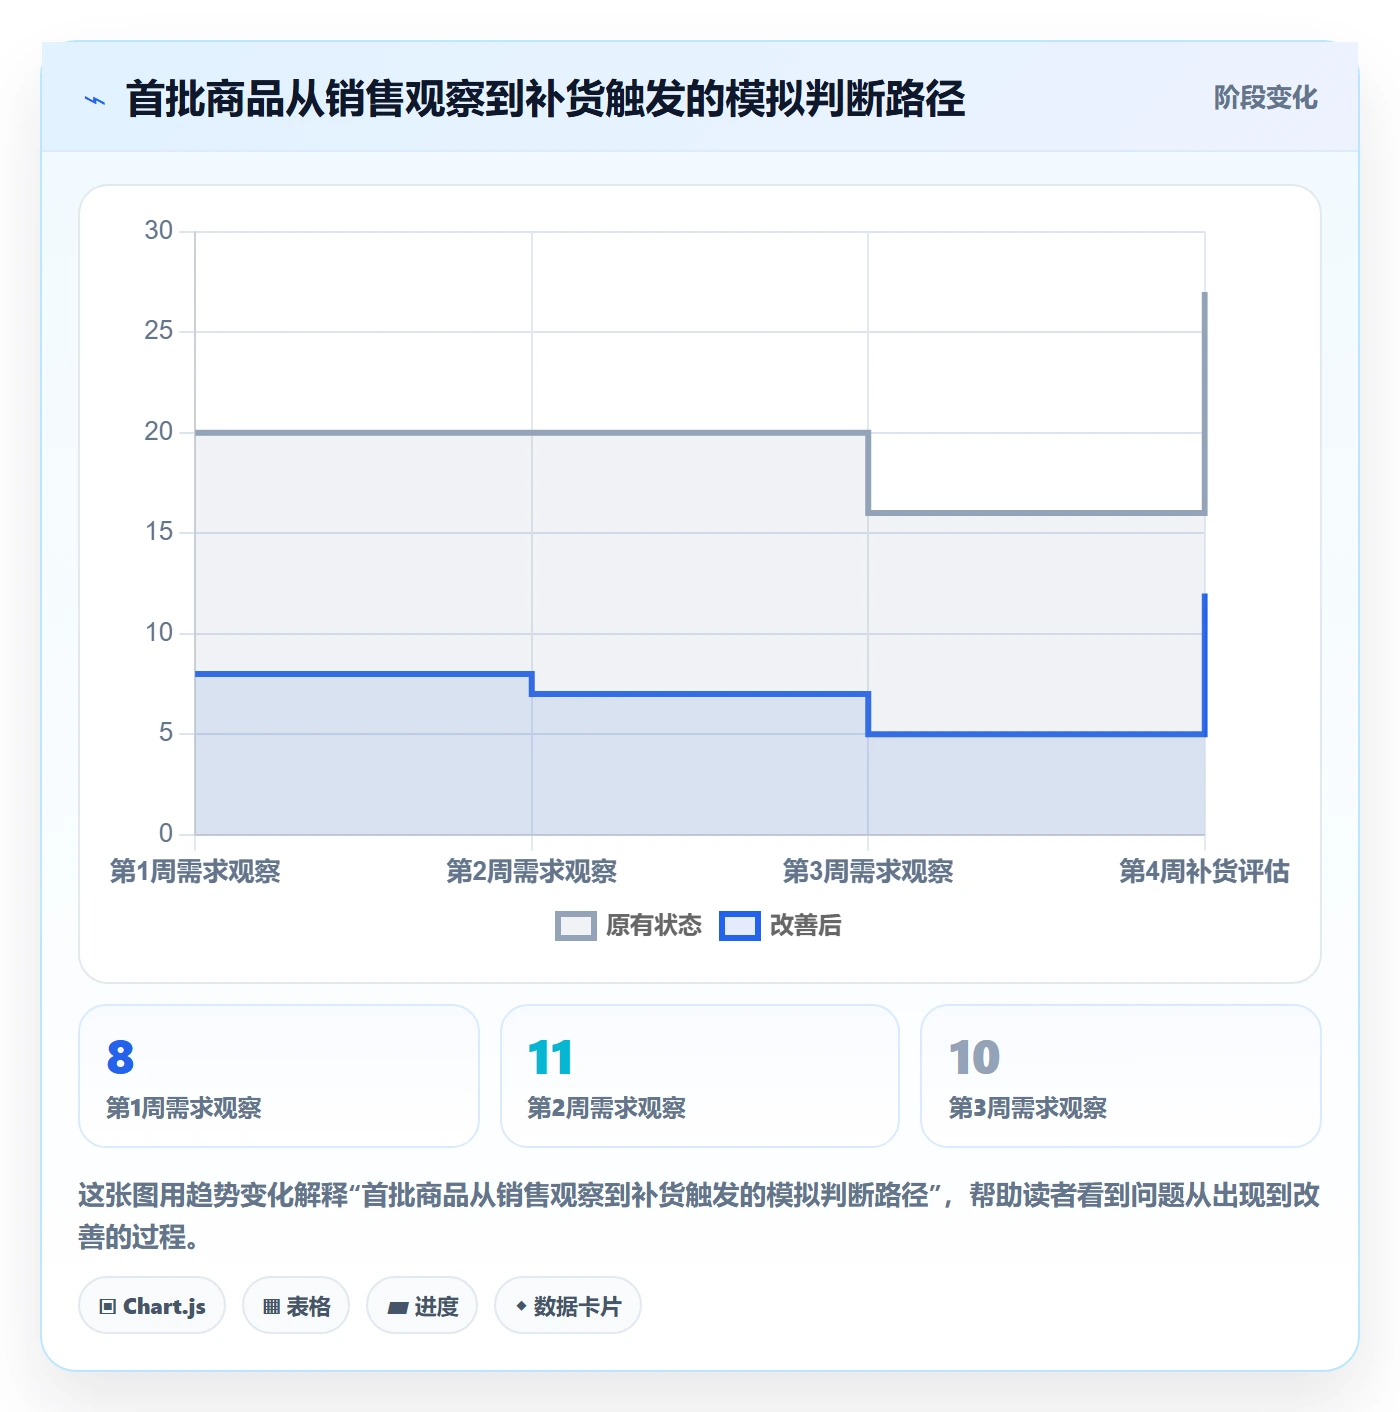Click the 原有状态 legend label
Image resolution: width=1400 pixels, height=1412 pixels.
[x=654, y=926]
